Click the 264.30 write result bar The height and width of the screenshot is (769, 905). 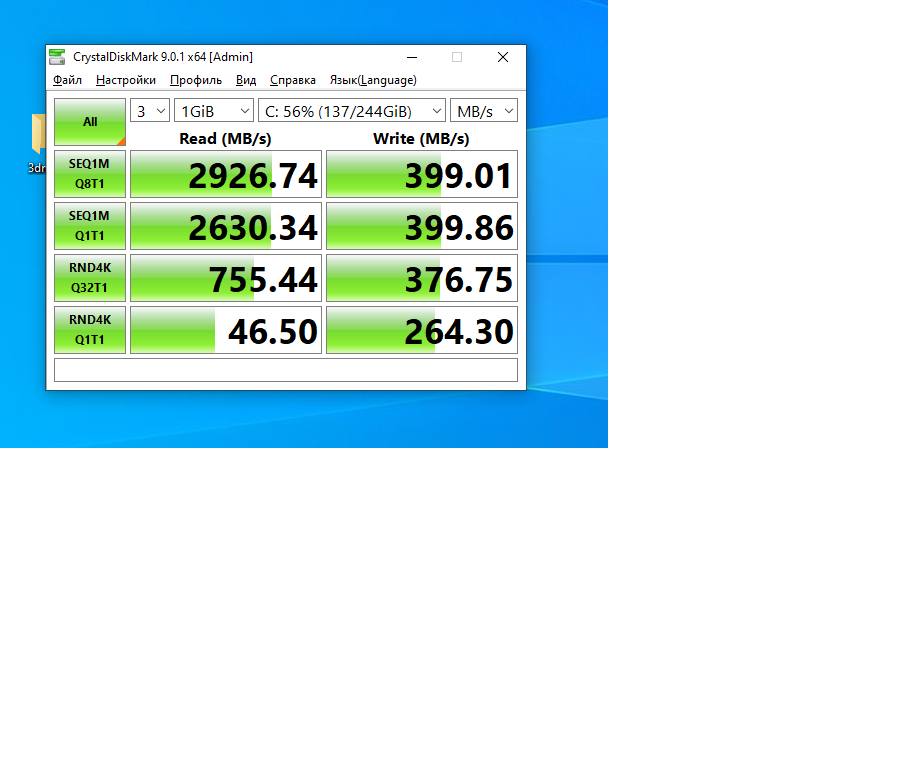point(422,331)
